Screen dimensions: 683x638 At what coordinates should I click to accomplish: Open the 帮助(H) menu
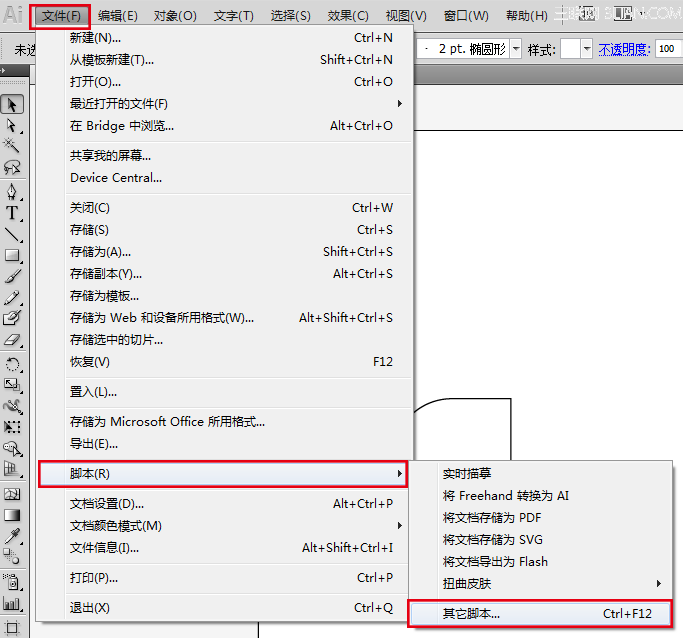pos(527,16)
